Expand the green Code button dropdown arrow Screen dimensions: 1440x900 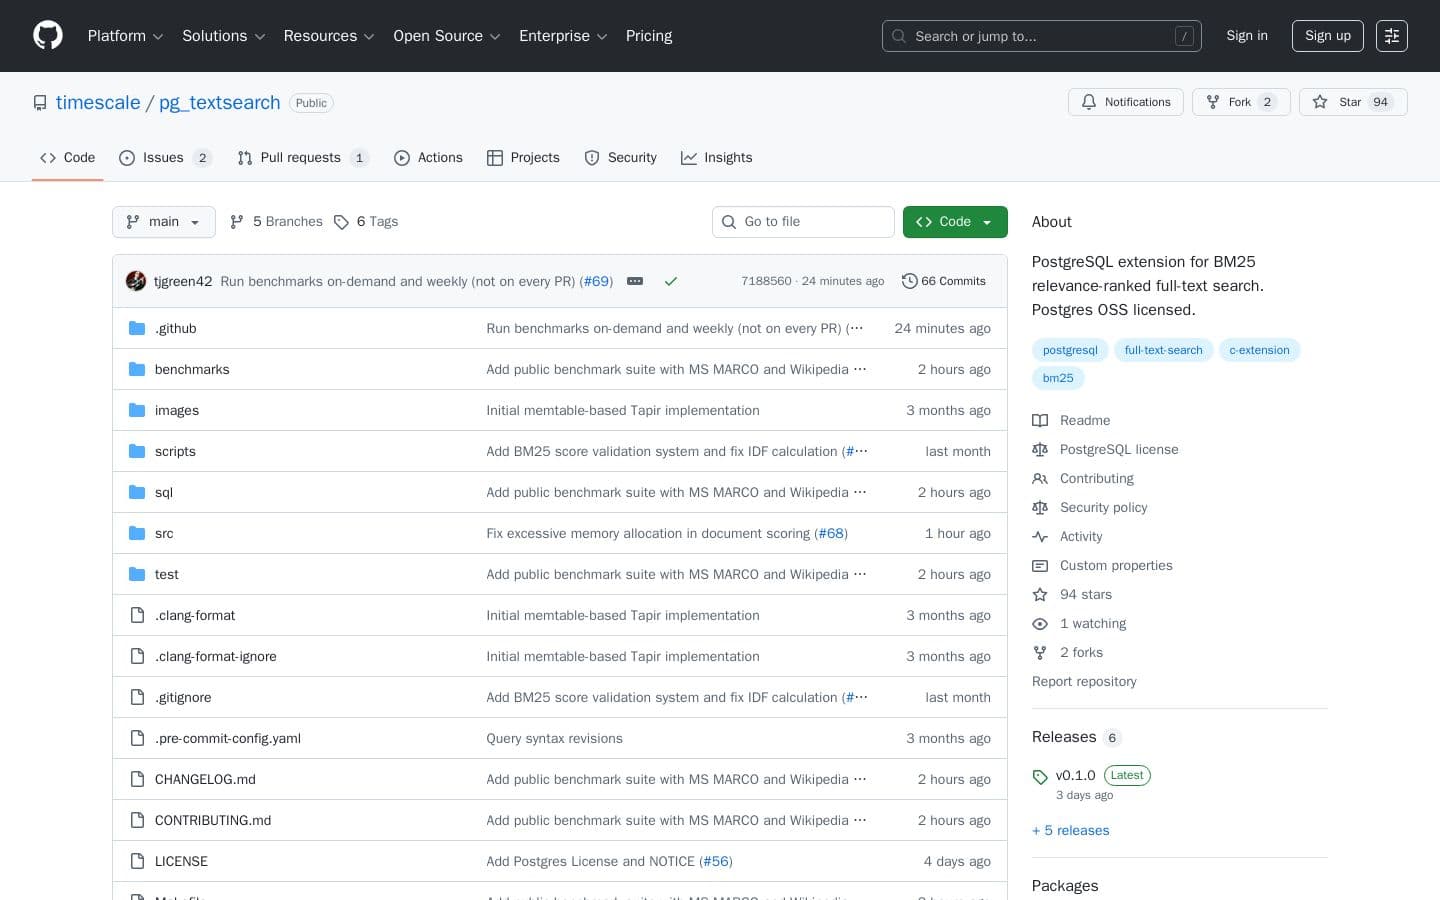[x=985, y=221]
